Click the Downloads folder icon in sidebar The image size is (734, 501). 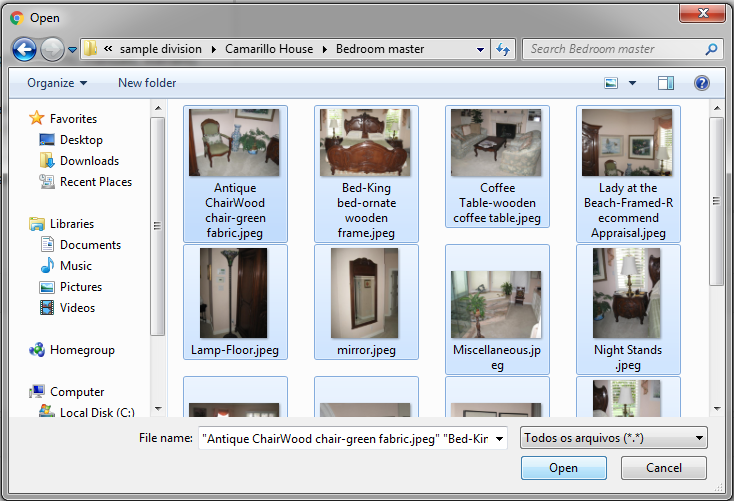tap(47, 160)
